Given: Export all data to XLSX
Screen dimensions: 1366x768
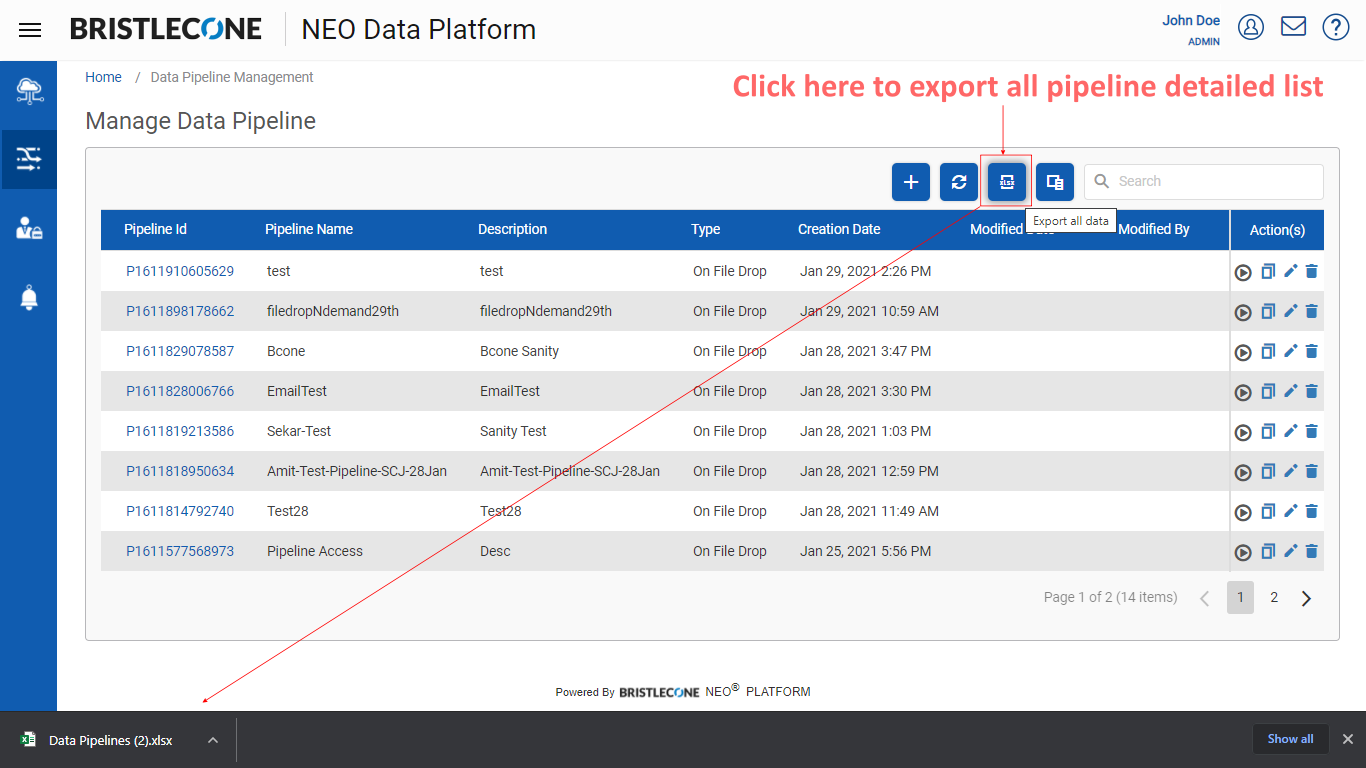Looking at the screenshot, I should click(x=1007, y=182).
